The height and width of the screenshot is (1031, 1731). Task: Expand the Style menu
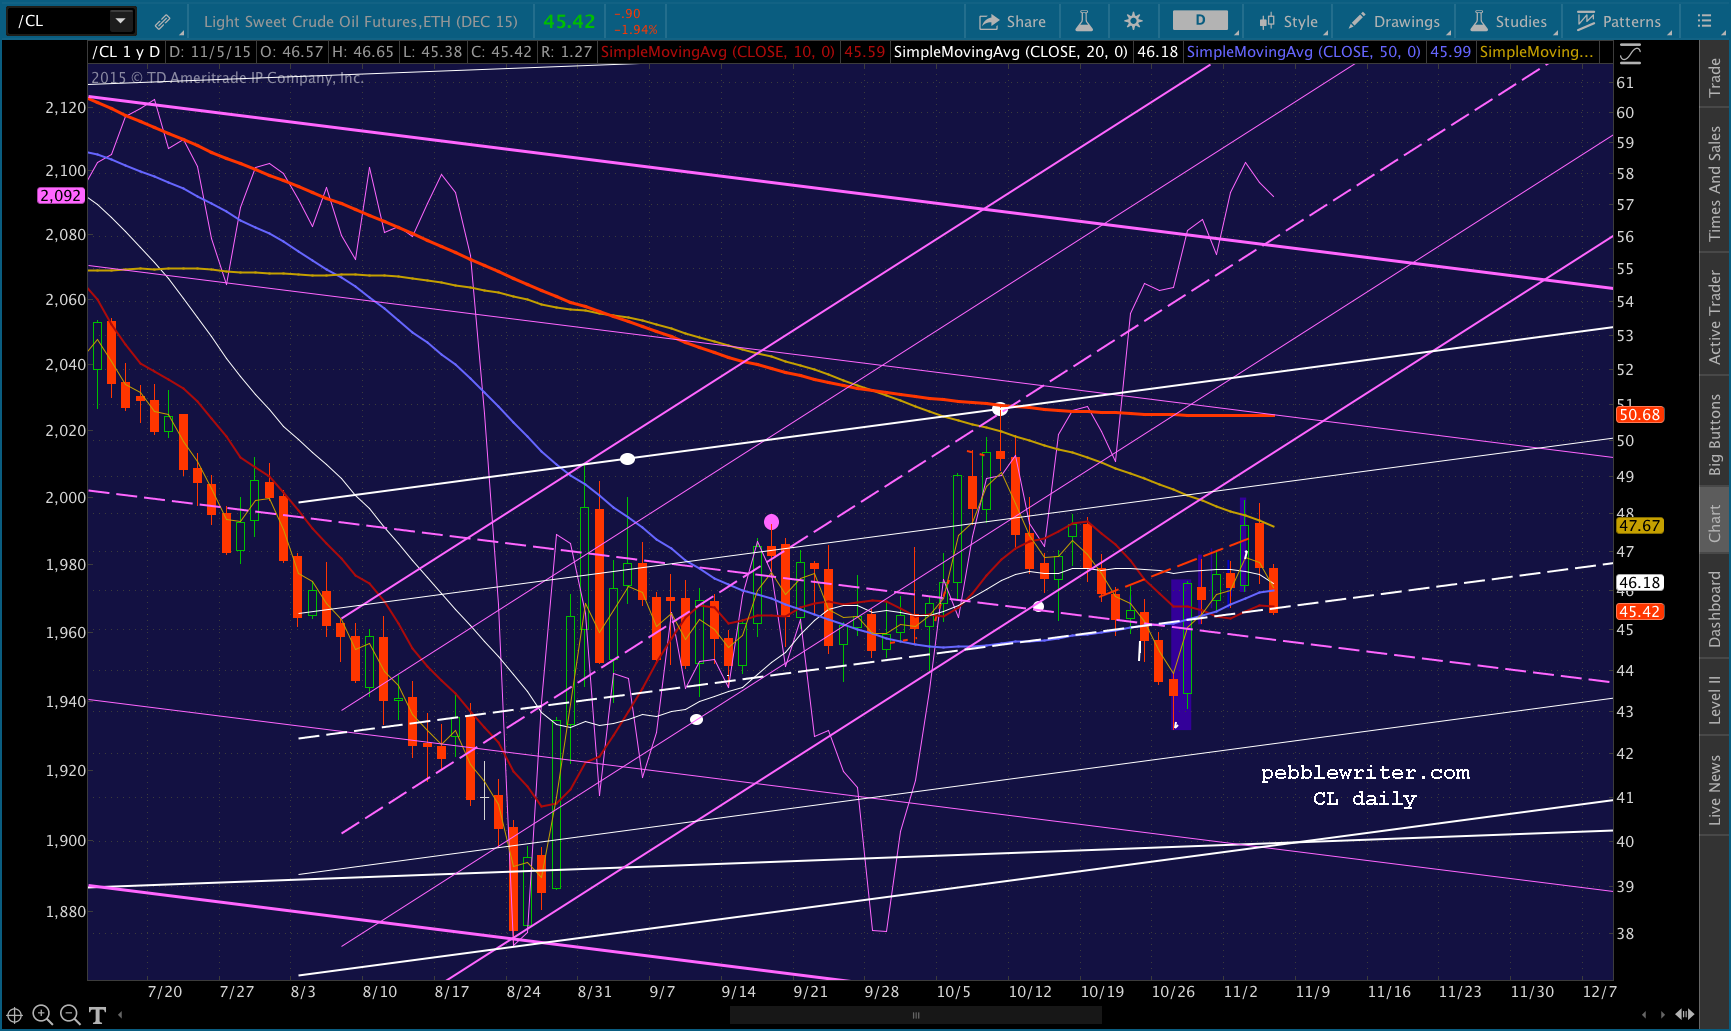pyautogui.click(x=1289, y=21)
